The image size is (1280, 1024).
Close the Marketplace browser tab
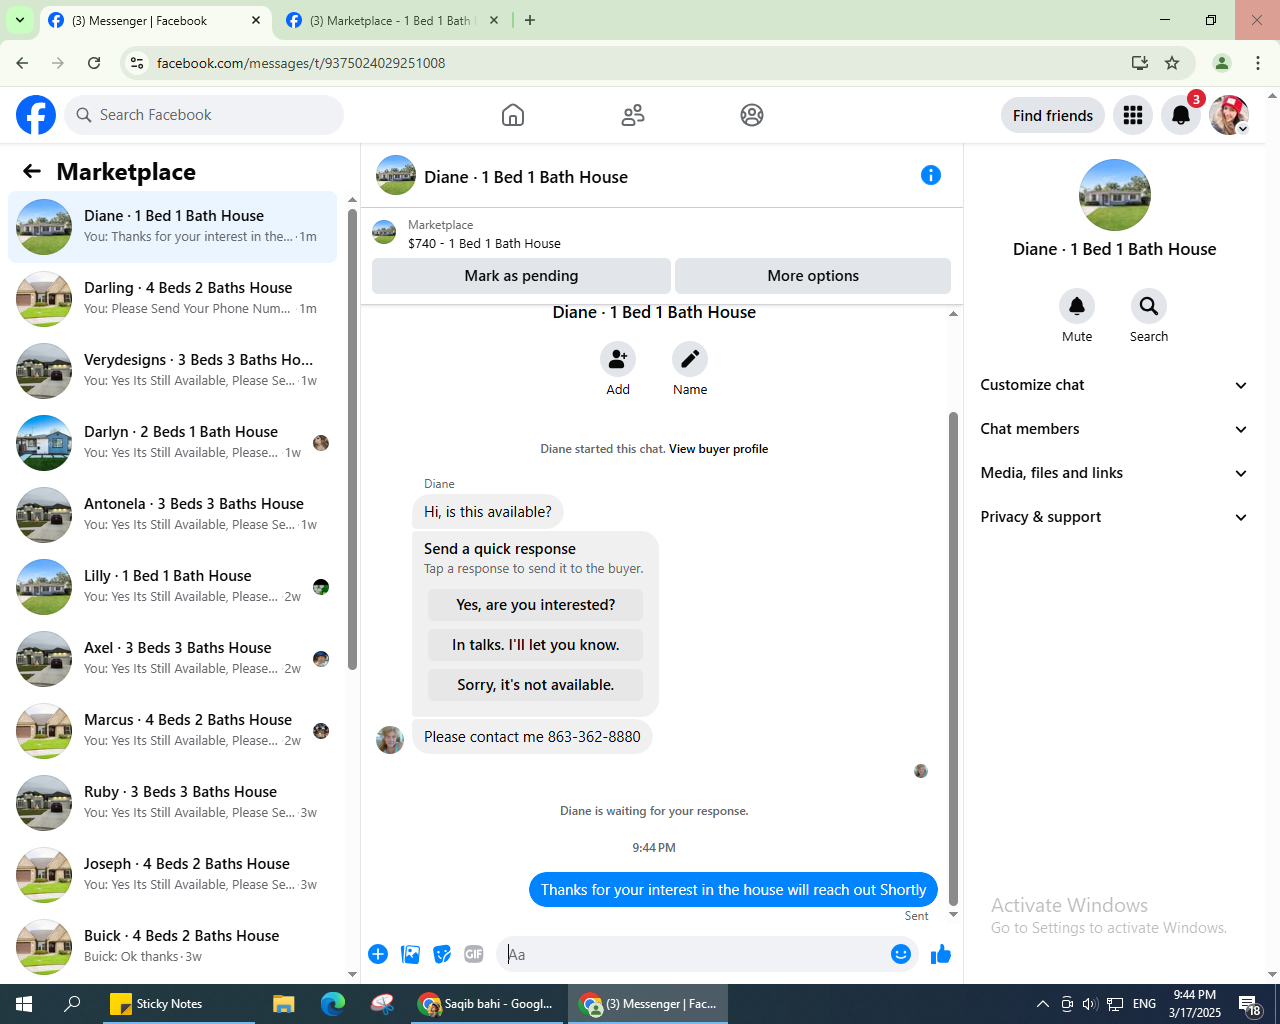pos(493,20)
